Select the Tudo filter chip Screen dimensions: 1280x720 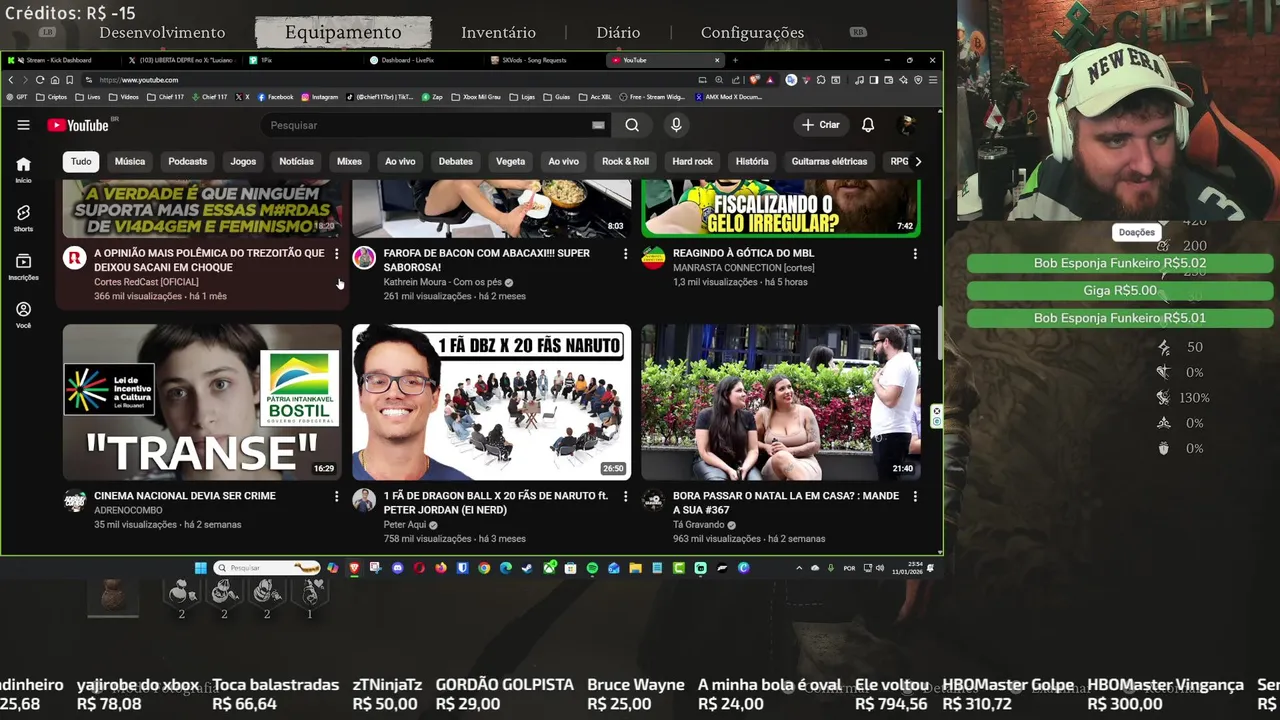81,161
